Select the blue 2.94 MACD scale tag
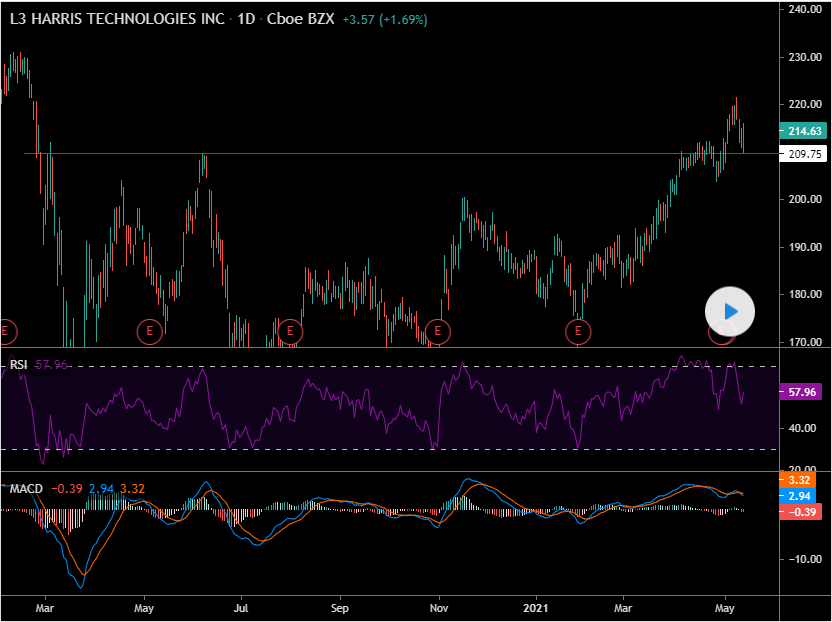832x622 pixels. coord(798,496)
